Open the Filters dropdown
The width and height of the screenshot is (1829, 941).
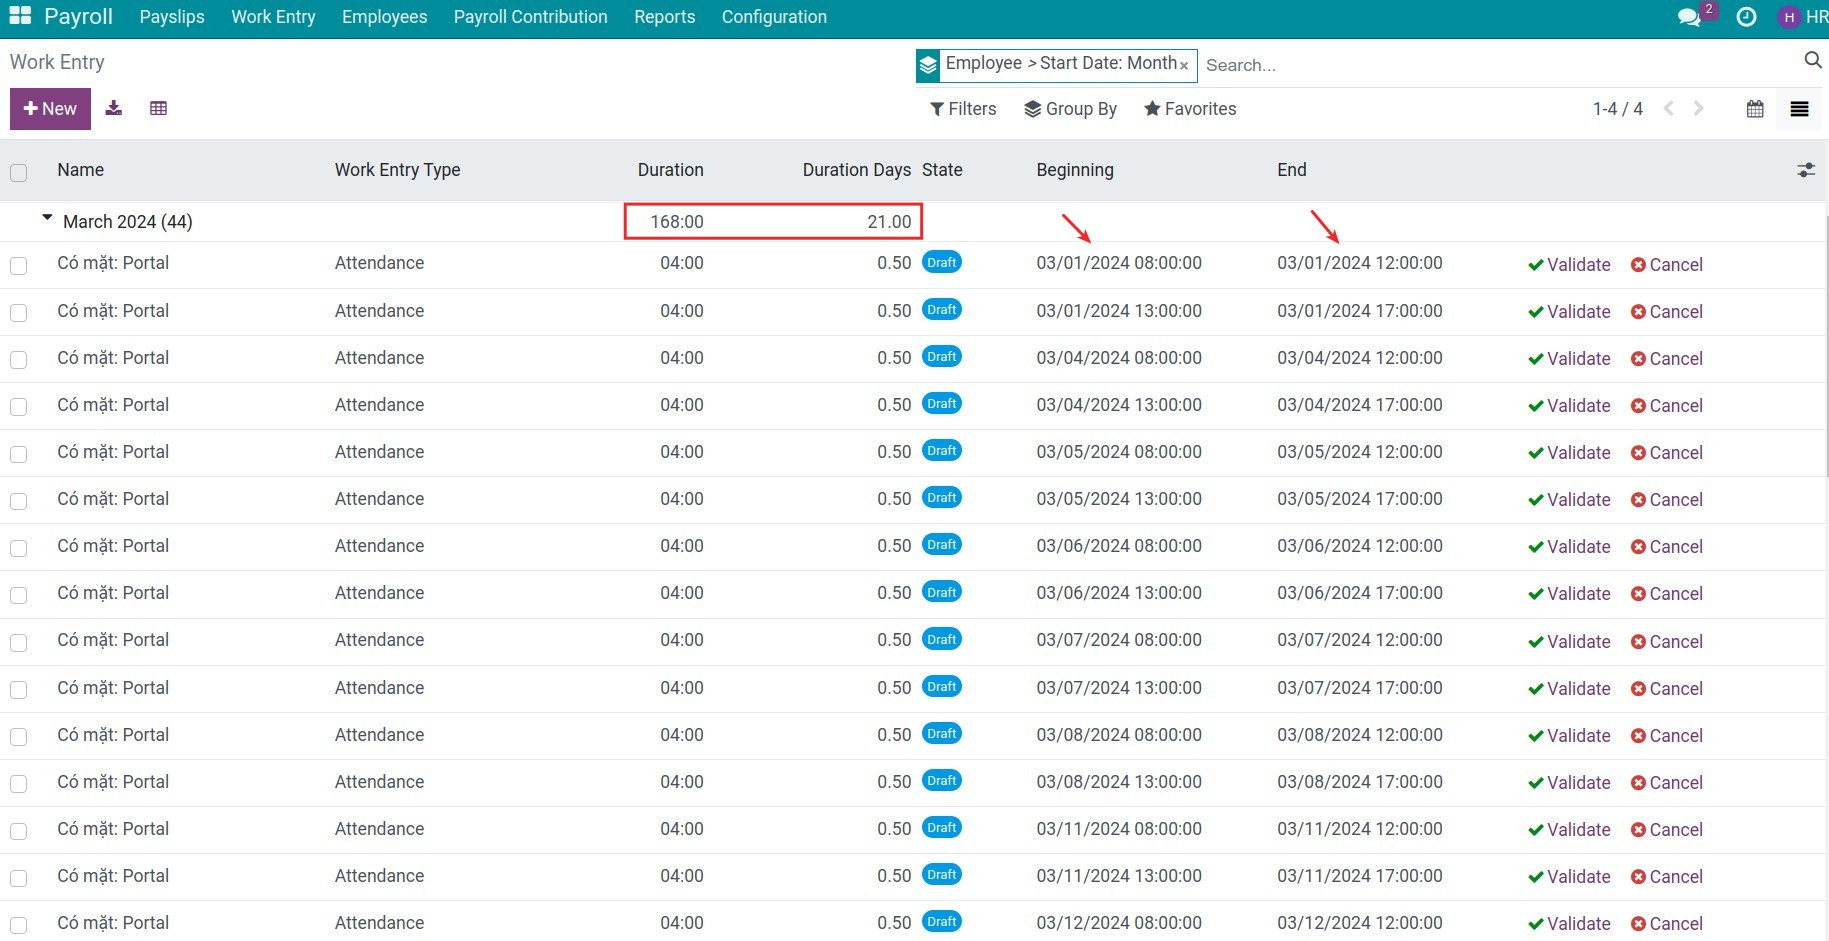click(x=963, y=109)
